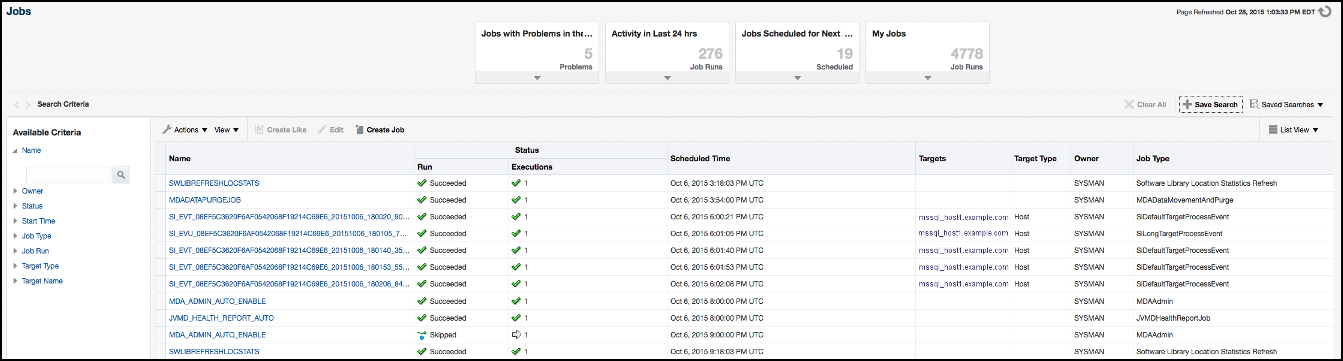Click the Save Search button
Viewport: 1343px width, 361px height.
(1211, 104)
